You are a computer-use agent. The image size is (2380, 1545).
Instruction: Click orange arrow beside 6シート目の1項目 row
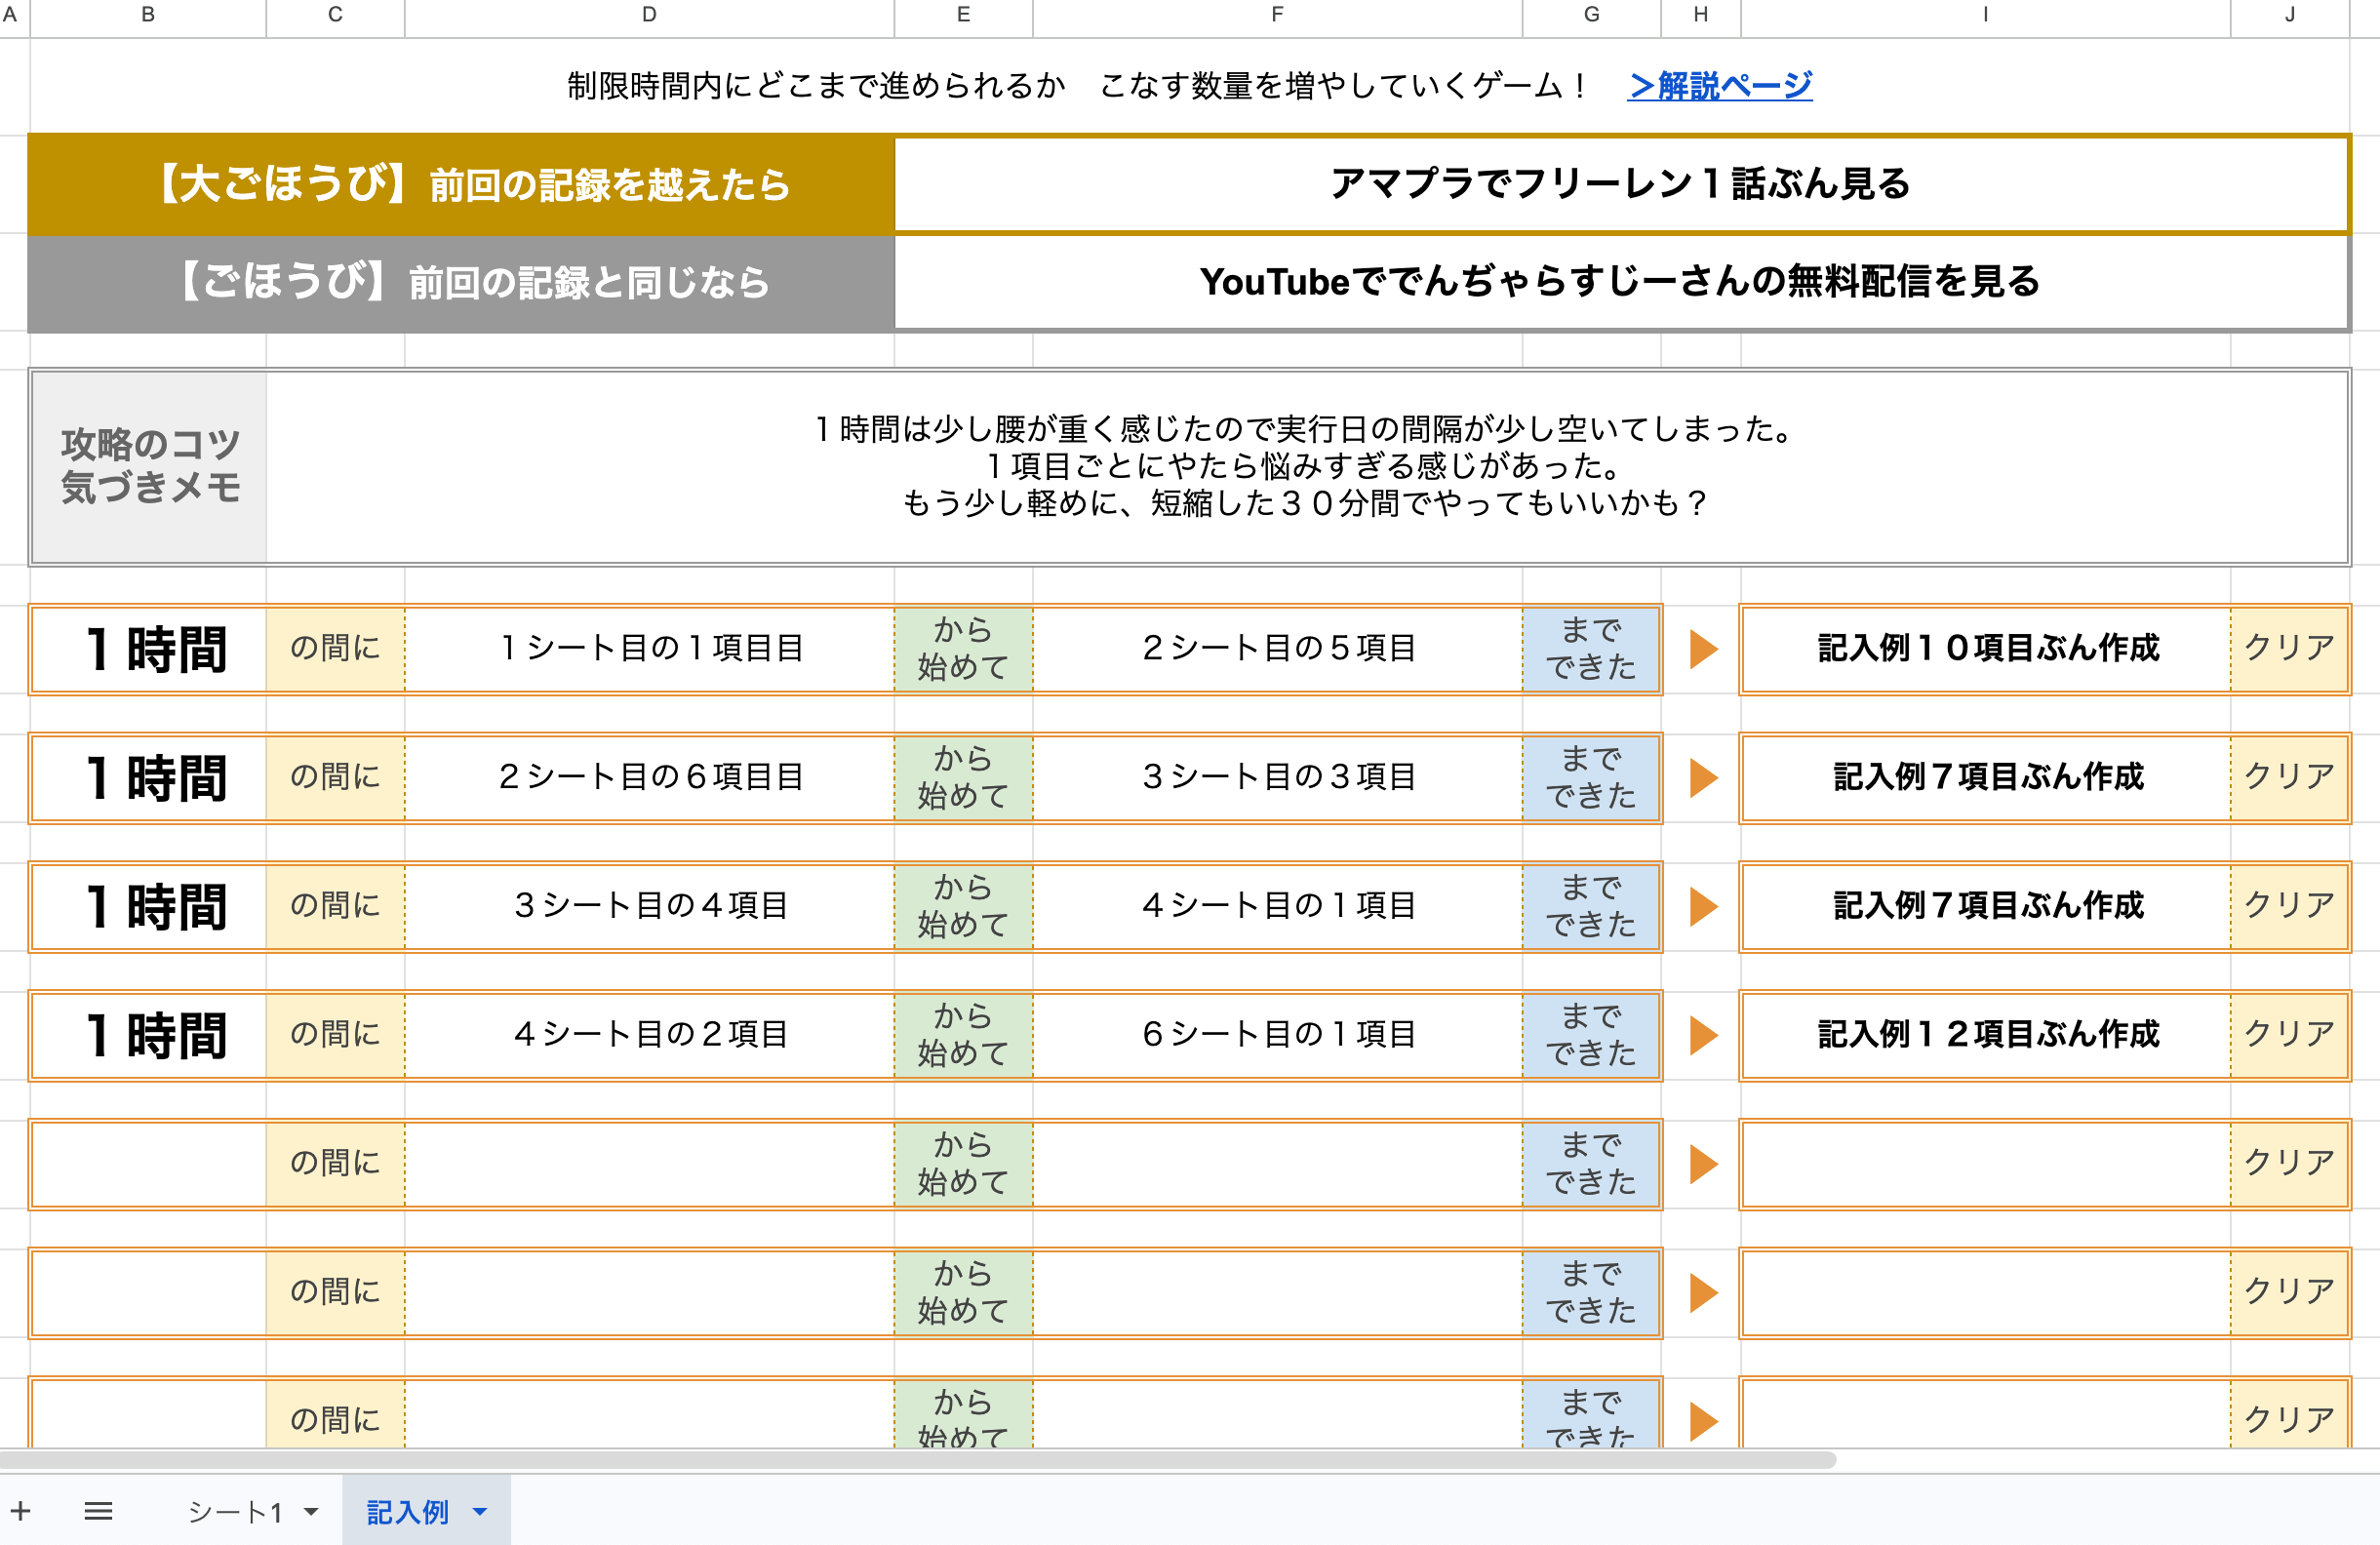coord(1704,1035)
